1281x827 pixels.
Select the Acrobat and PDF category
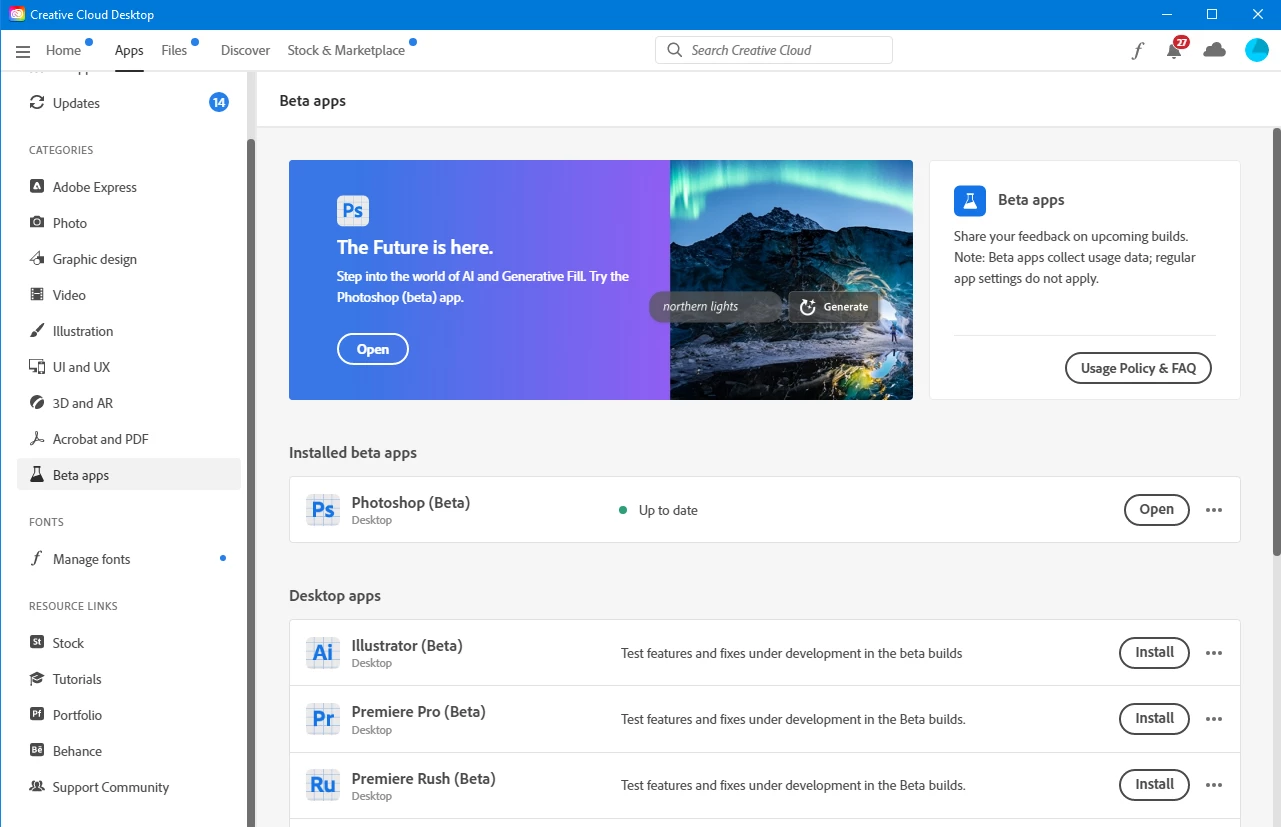[100, 439]
